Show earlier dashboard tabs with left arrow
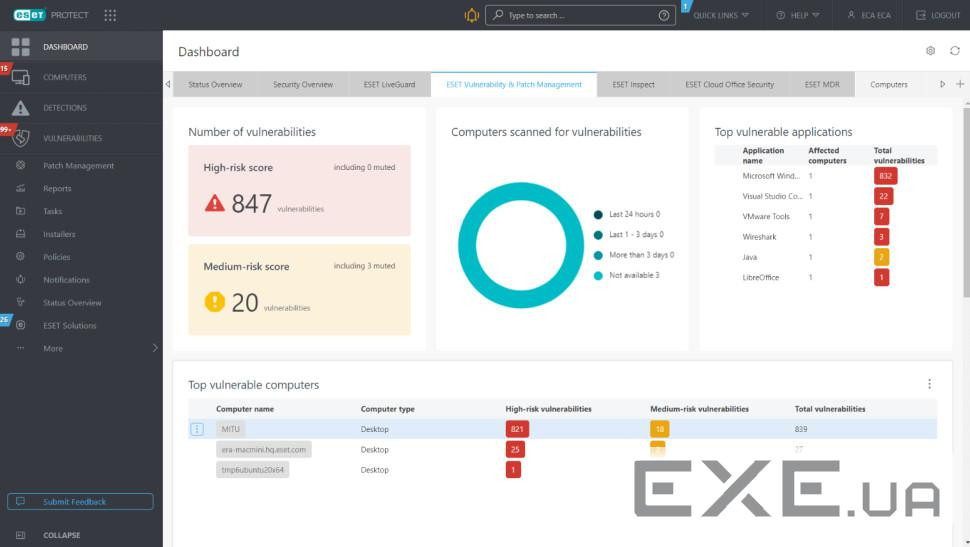970x547 pixels. [168, 84]
